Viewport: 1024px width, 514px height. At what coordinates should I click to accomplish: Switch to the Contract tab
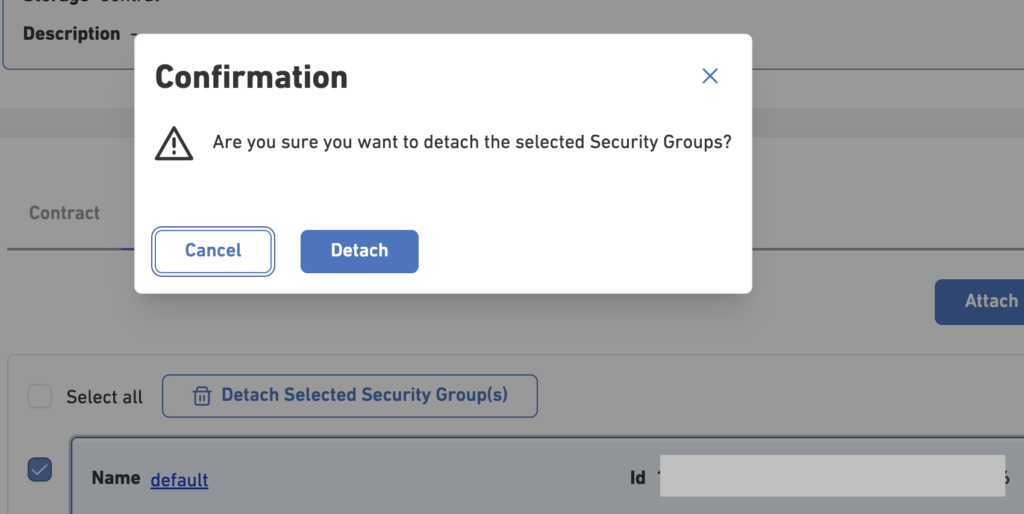[x=64, y=213]
